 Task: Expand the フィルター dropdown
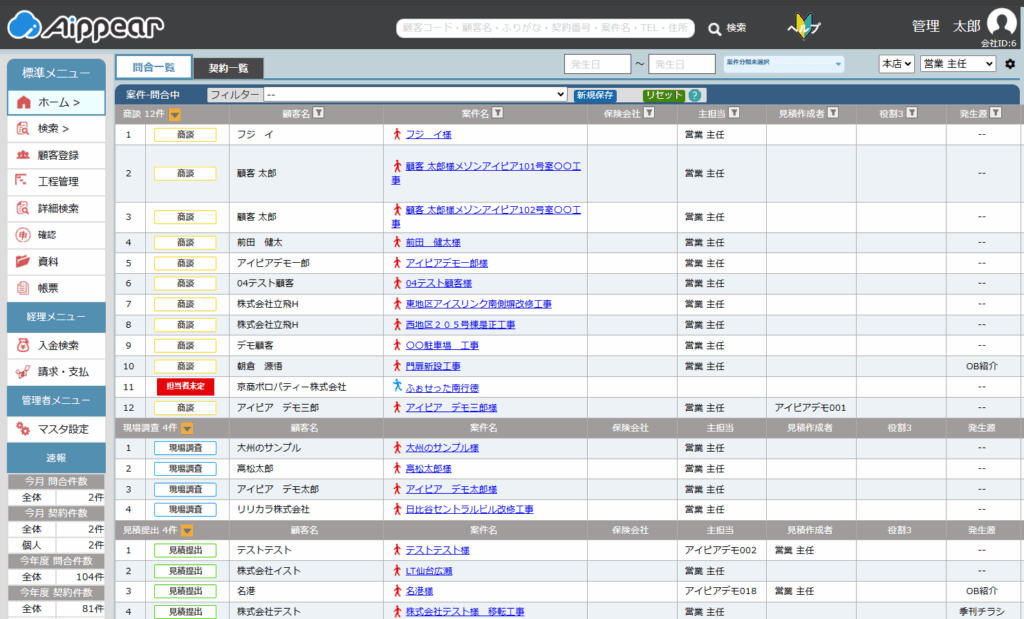(415, 94)
